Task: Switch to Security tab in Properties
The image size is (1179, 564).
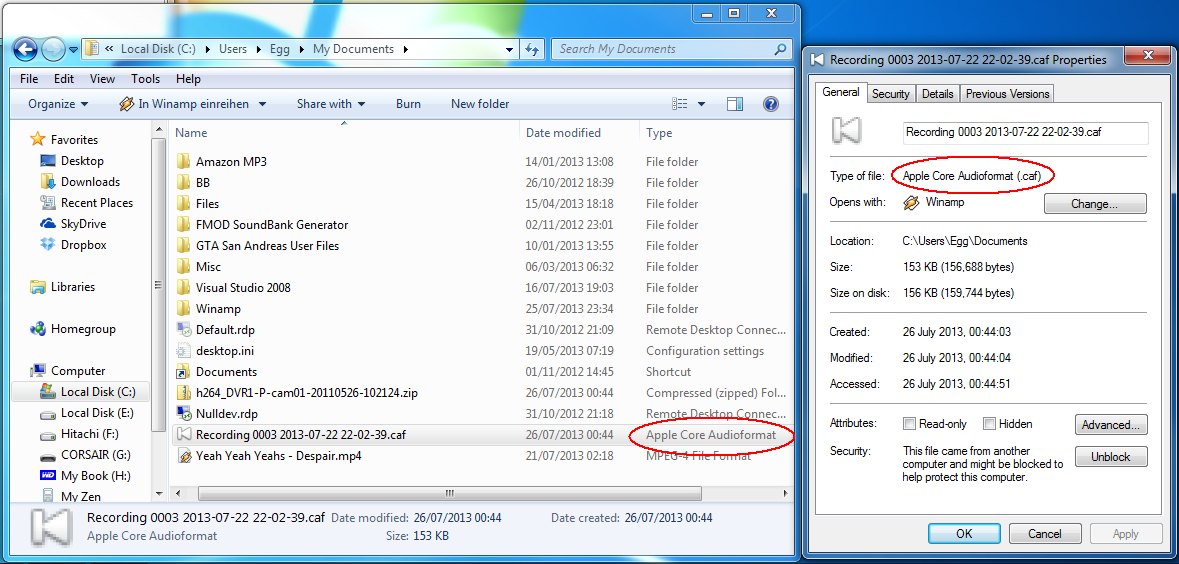Action: point(890,94)
